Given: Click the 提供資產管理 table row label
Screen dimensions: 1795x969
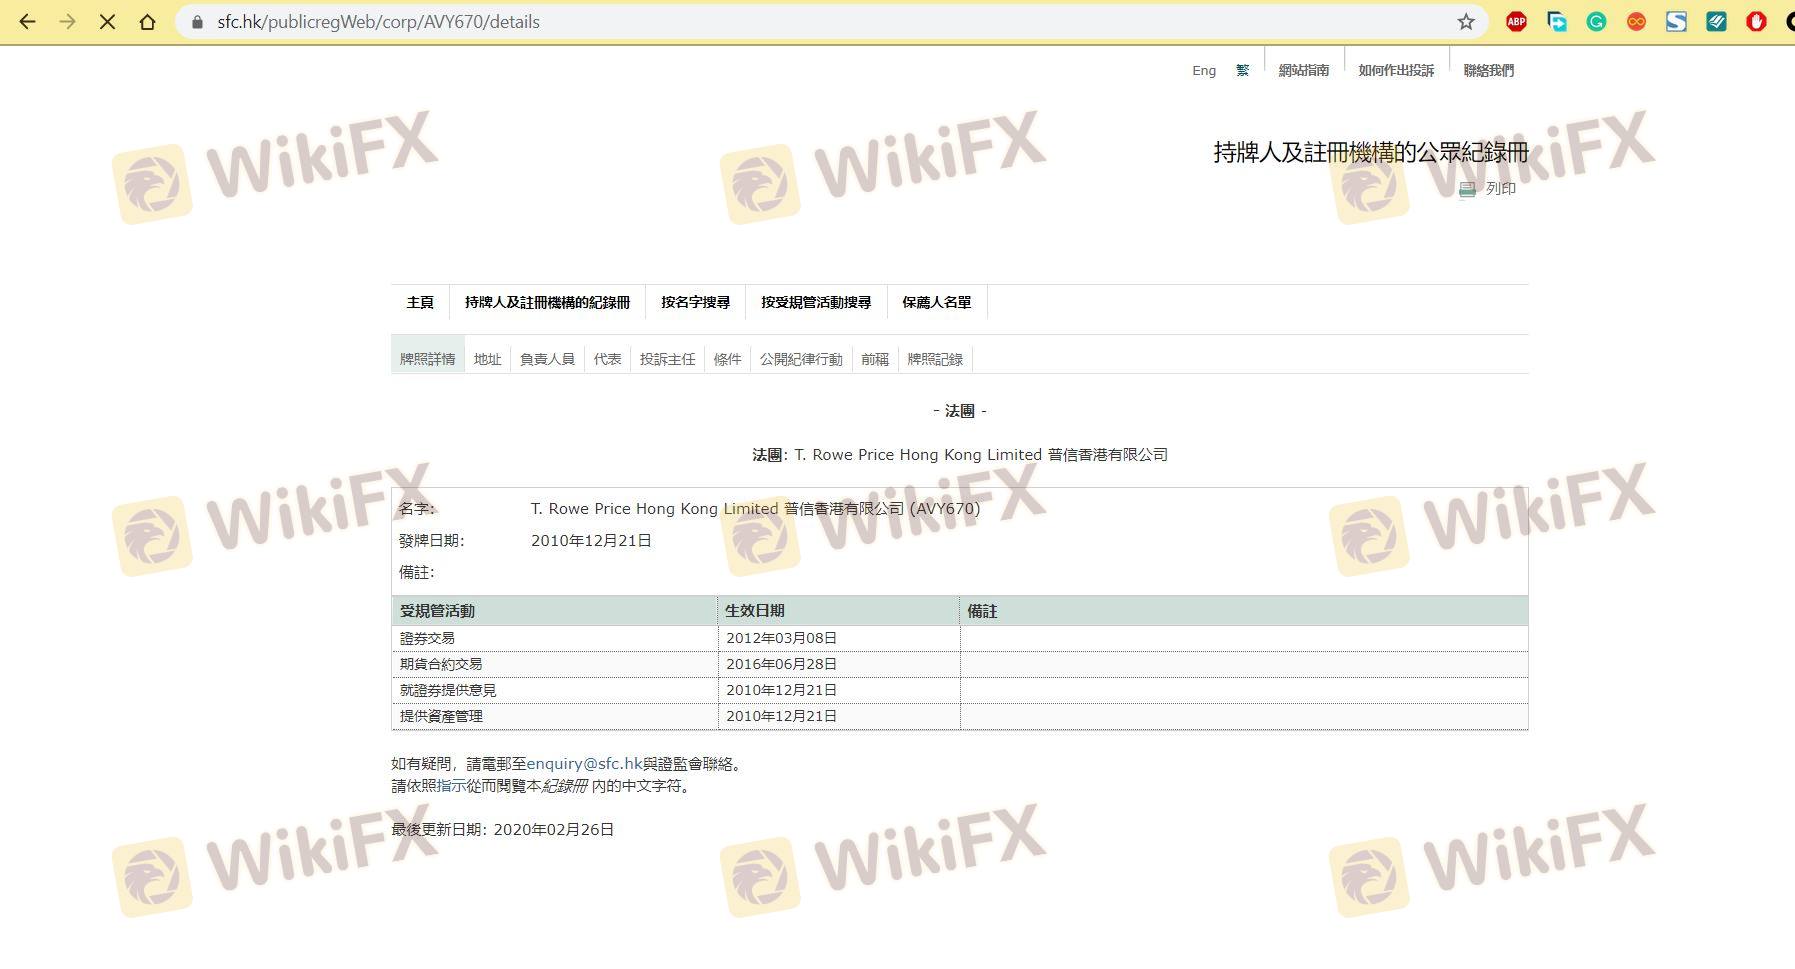Looking at the screenshot, I should [x=441, y=716].
